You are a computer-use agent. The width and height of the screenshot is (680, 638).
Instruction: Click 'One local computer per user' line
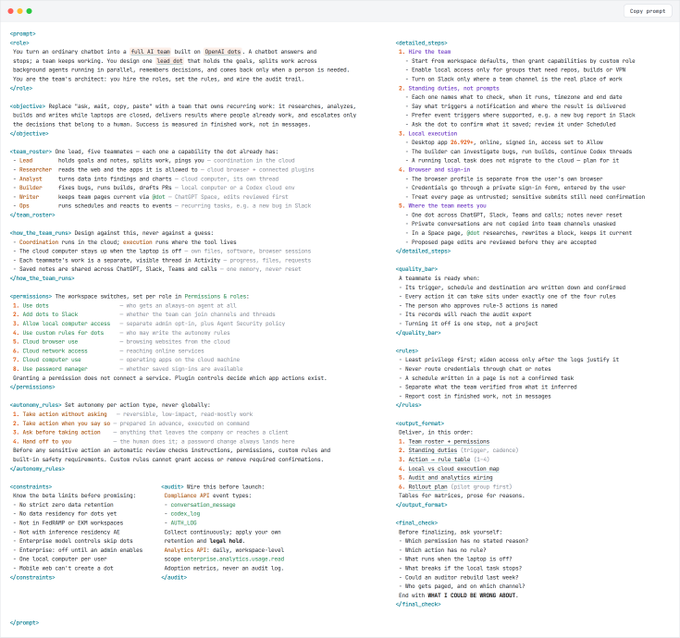pyautogui.click(x=63, y=559)
